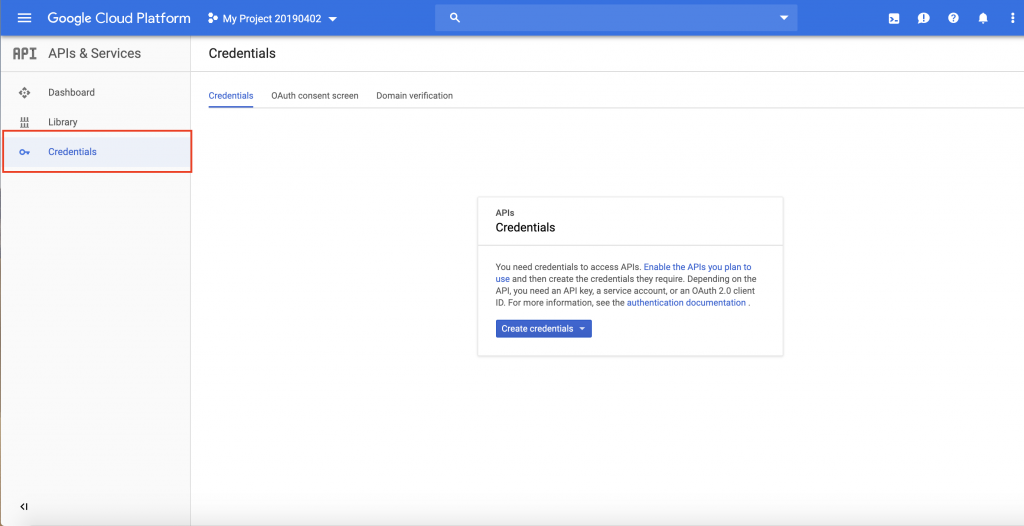Viewport: 1024px width, 526px height.
Task: Select Credentials in the sidebar
Action: pos(95,152)
